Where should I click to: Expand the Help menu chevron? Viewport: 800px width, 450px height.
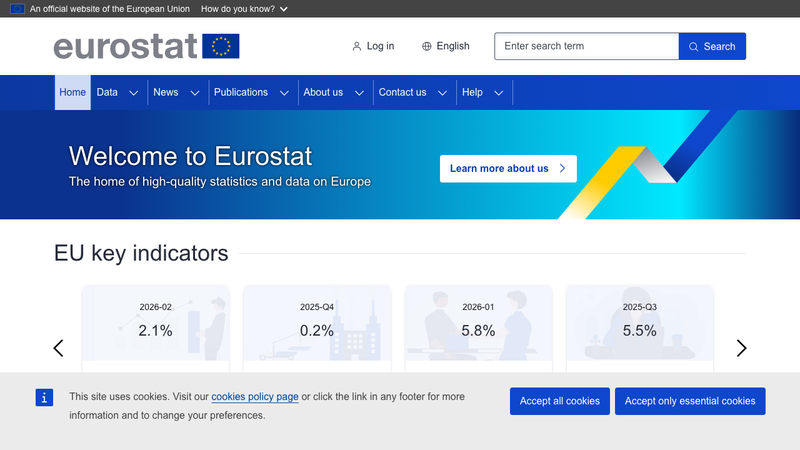tap(498, 93)
